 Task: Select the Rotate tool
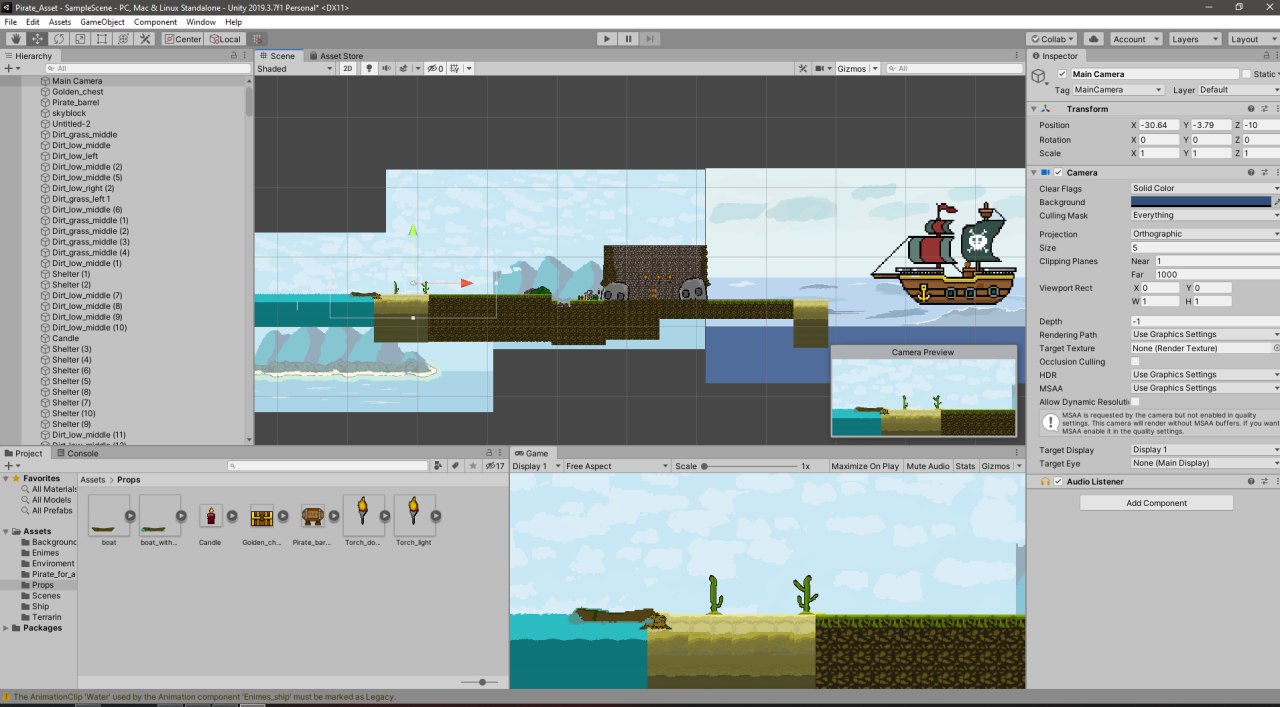point(59,39)
